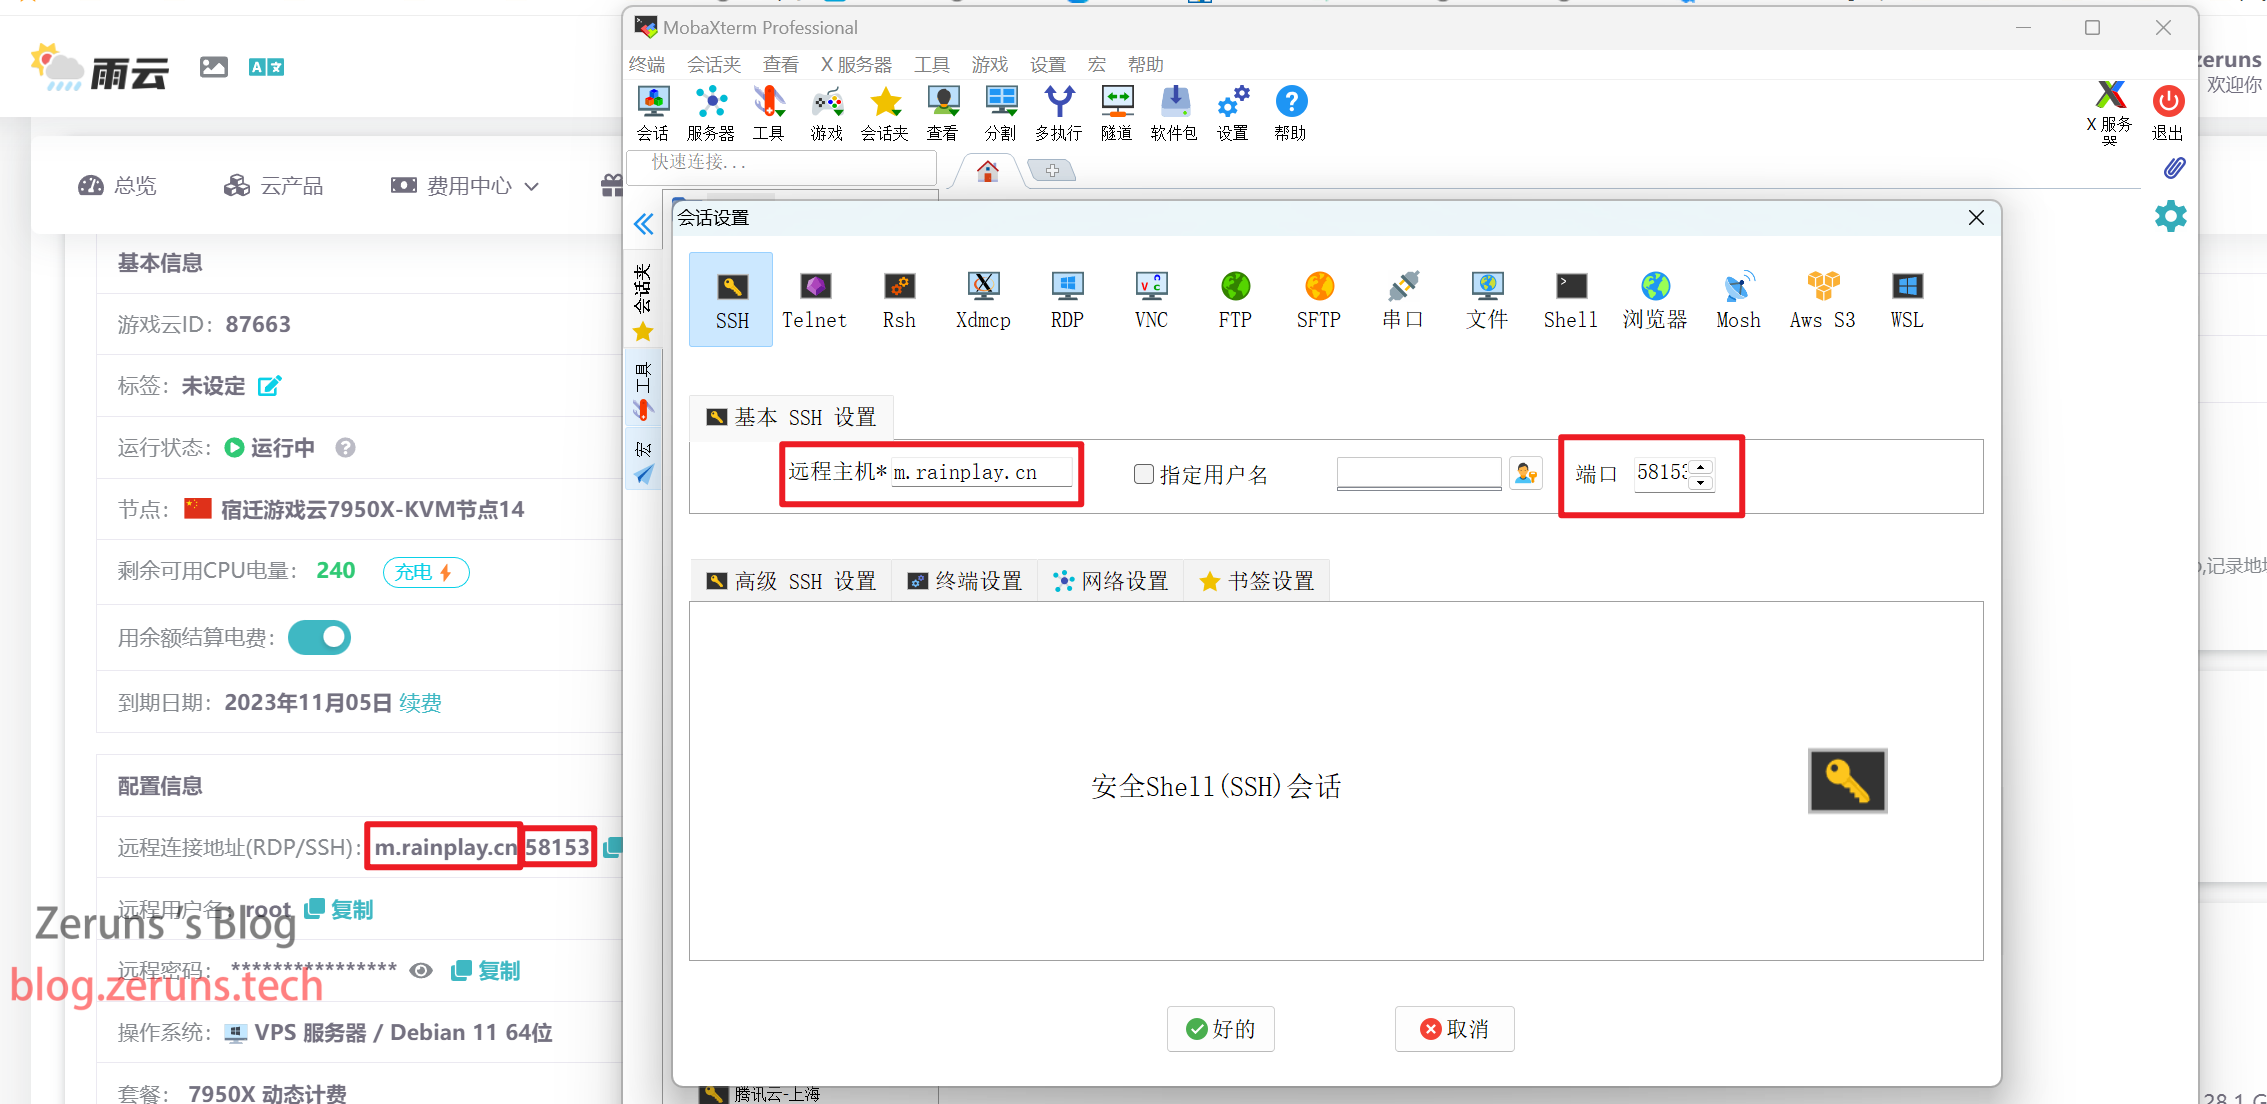Confirm with the 好的 button

tap(1220, 1029)
